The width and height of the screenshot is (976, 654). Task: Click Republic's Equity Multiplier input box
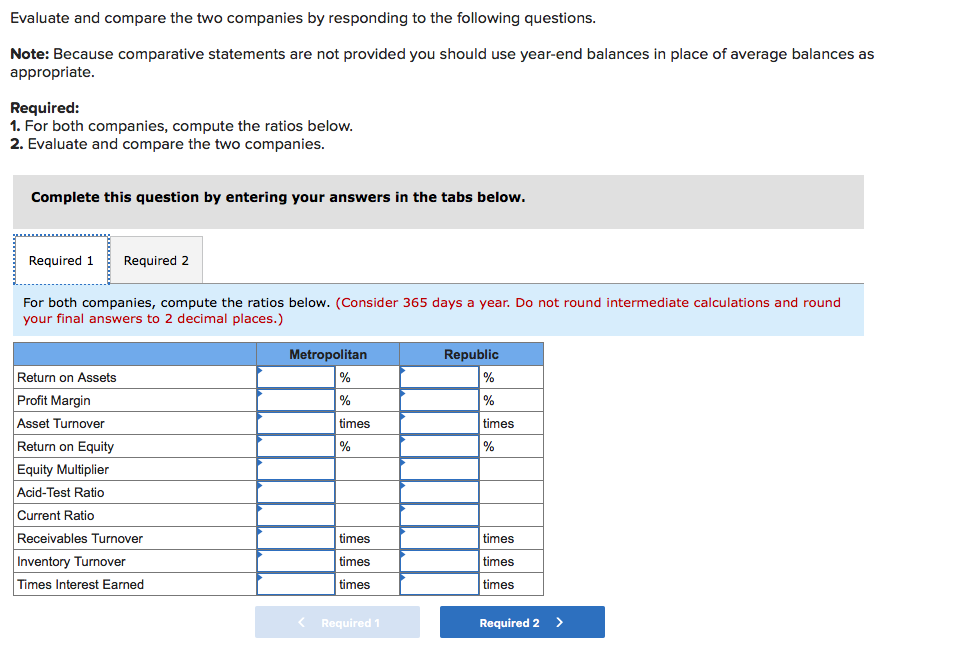click(439, 469)
